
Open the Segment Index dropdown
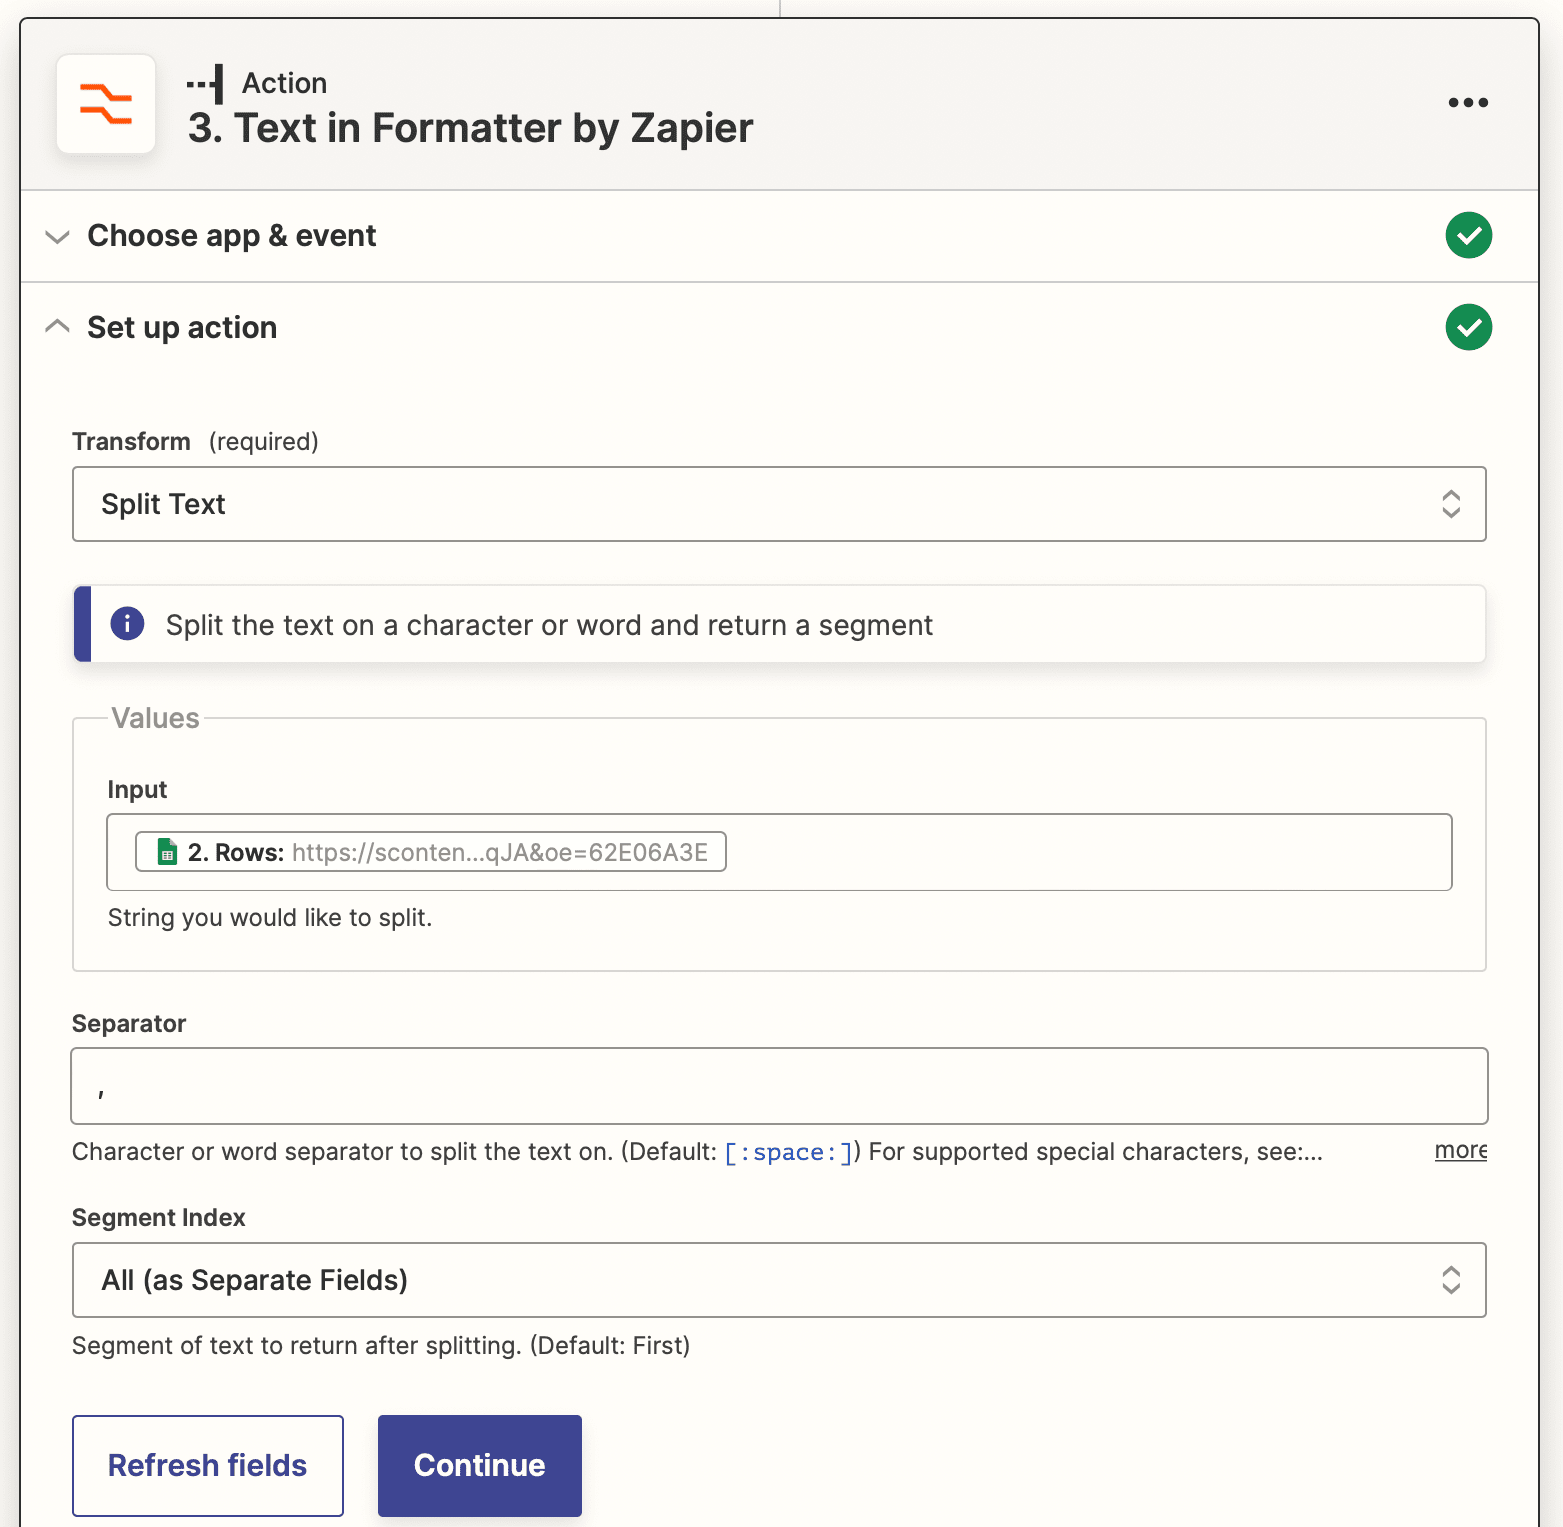(779, 1280)
